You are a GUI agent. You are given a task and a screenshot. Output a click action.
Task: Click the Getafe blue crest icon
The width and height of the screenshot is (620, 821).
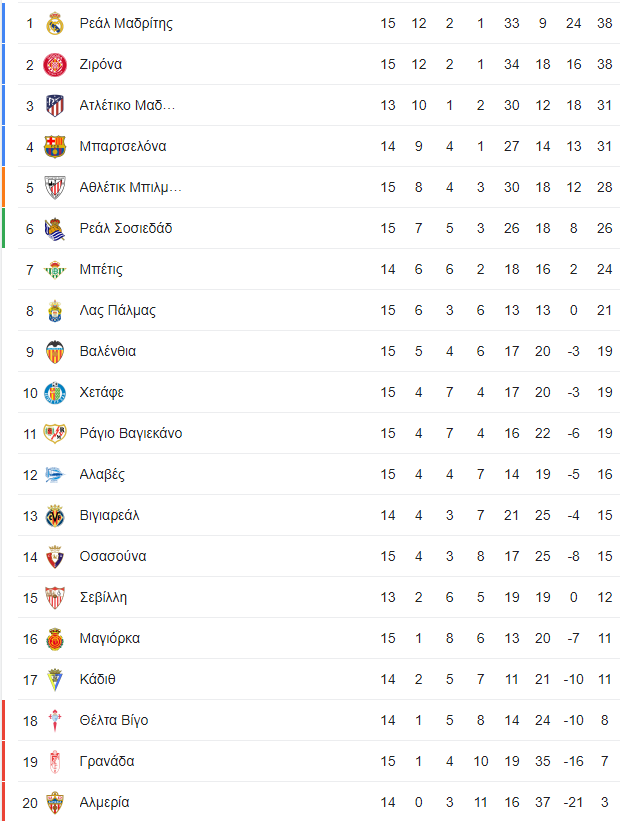(55, 393)
